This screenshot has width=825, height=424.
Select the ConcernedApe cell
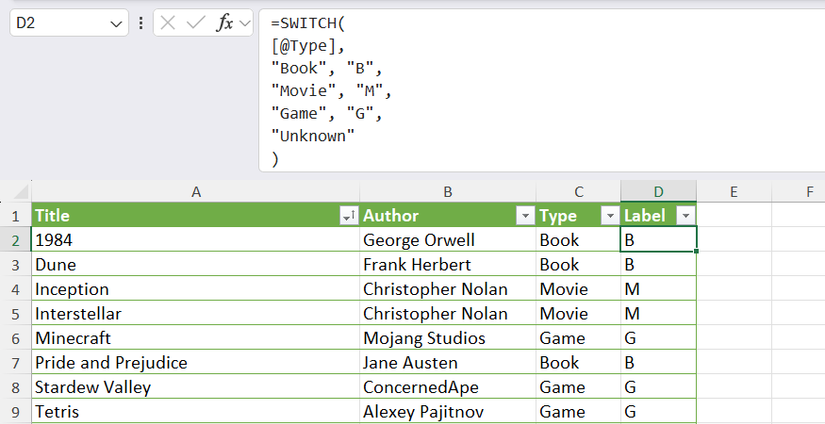tap(448, 387)
